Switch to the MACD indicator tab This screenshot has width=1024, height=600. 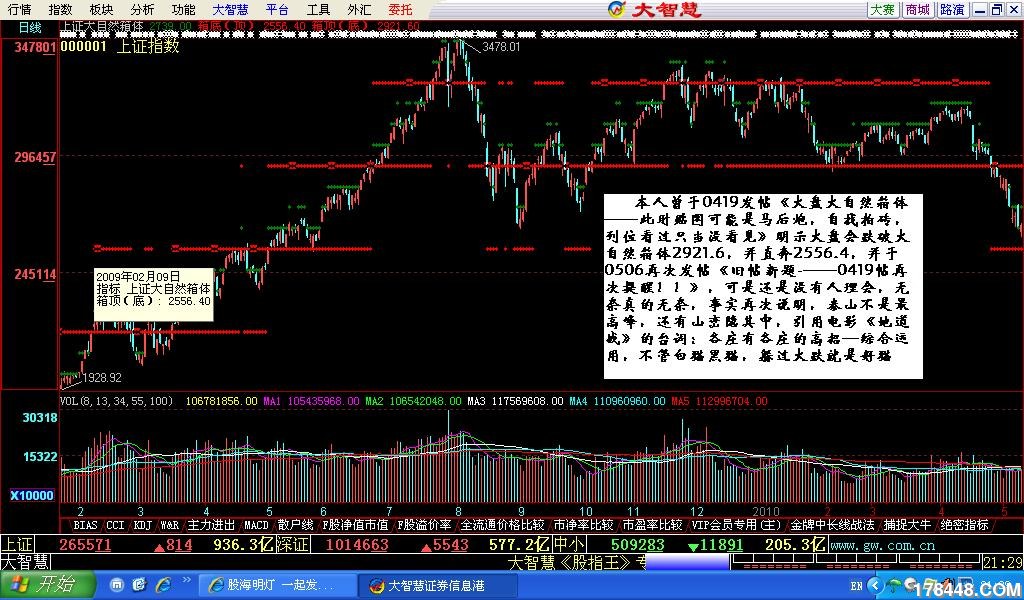(x=256, y=524)
